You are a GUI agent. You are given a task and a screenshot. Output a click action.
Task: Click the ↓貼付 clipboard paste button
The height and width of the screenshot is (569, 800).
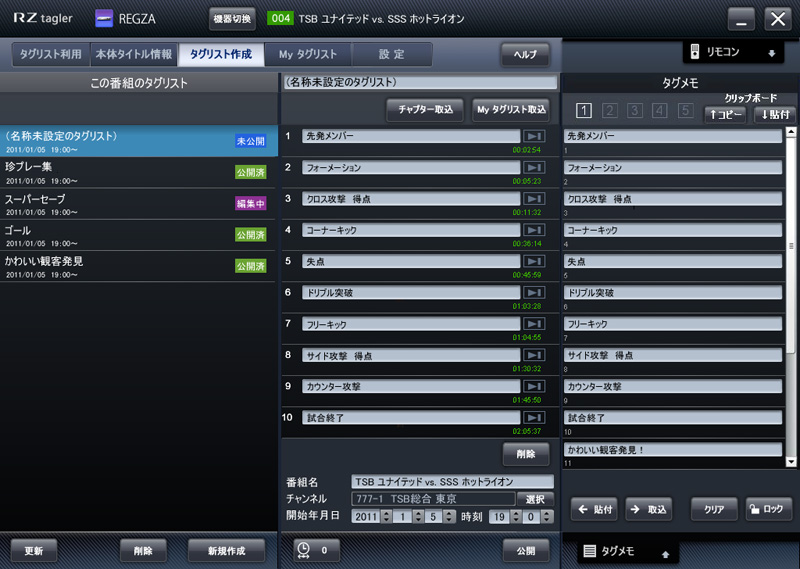(774, 114)
